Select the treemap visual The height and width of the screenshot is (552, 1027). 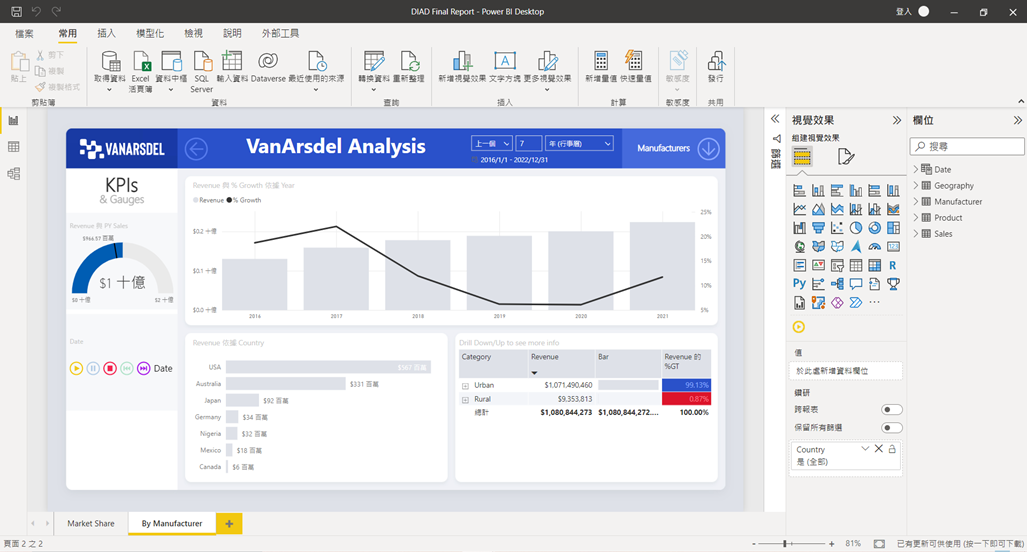893,228
